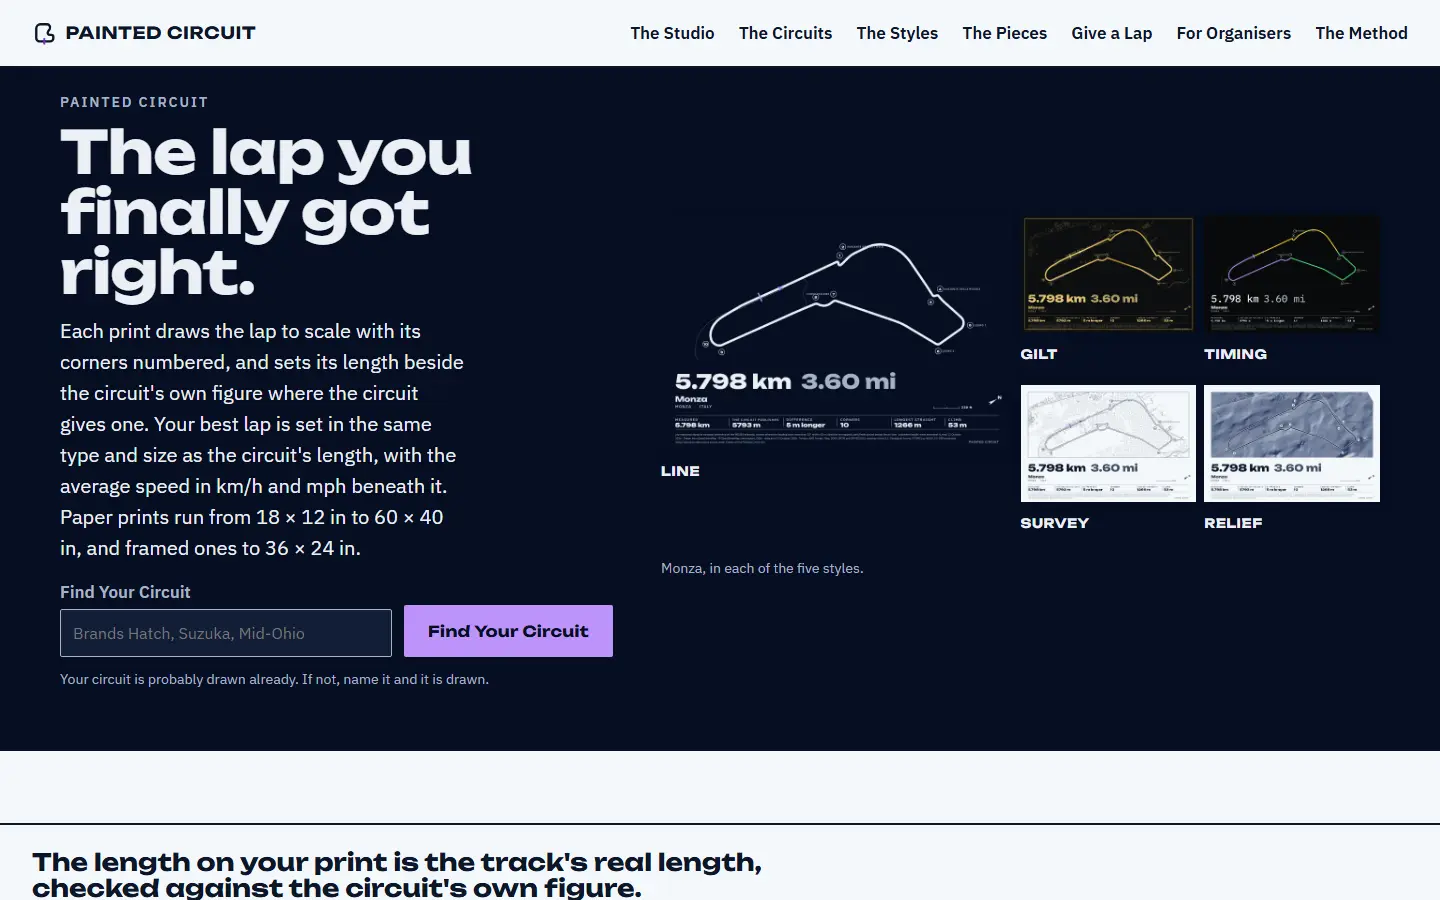Click the TIMING caption label

pyautogui.click(x=1235, y=354)
